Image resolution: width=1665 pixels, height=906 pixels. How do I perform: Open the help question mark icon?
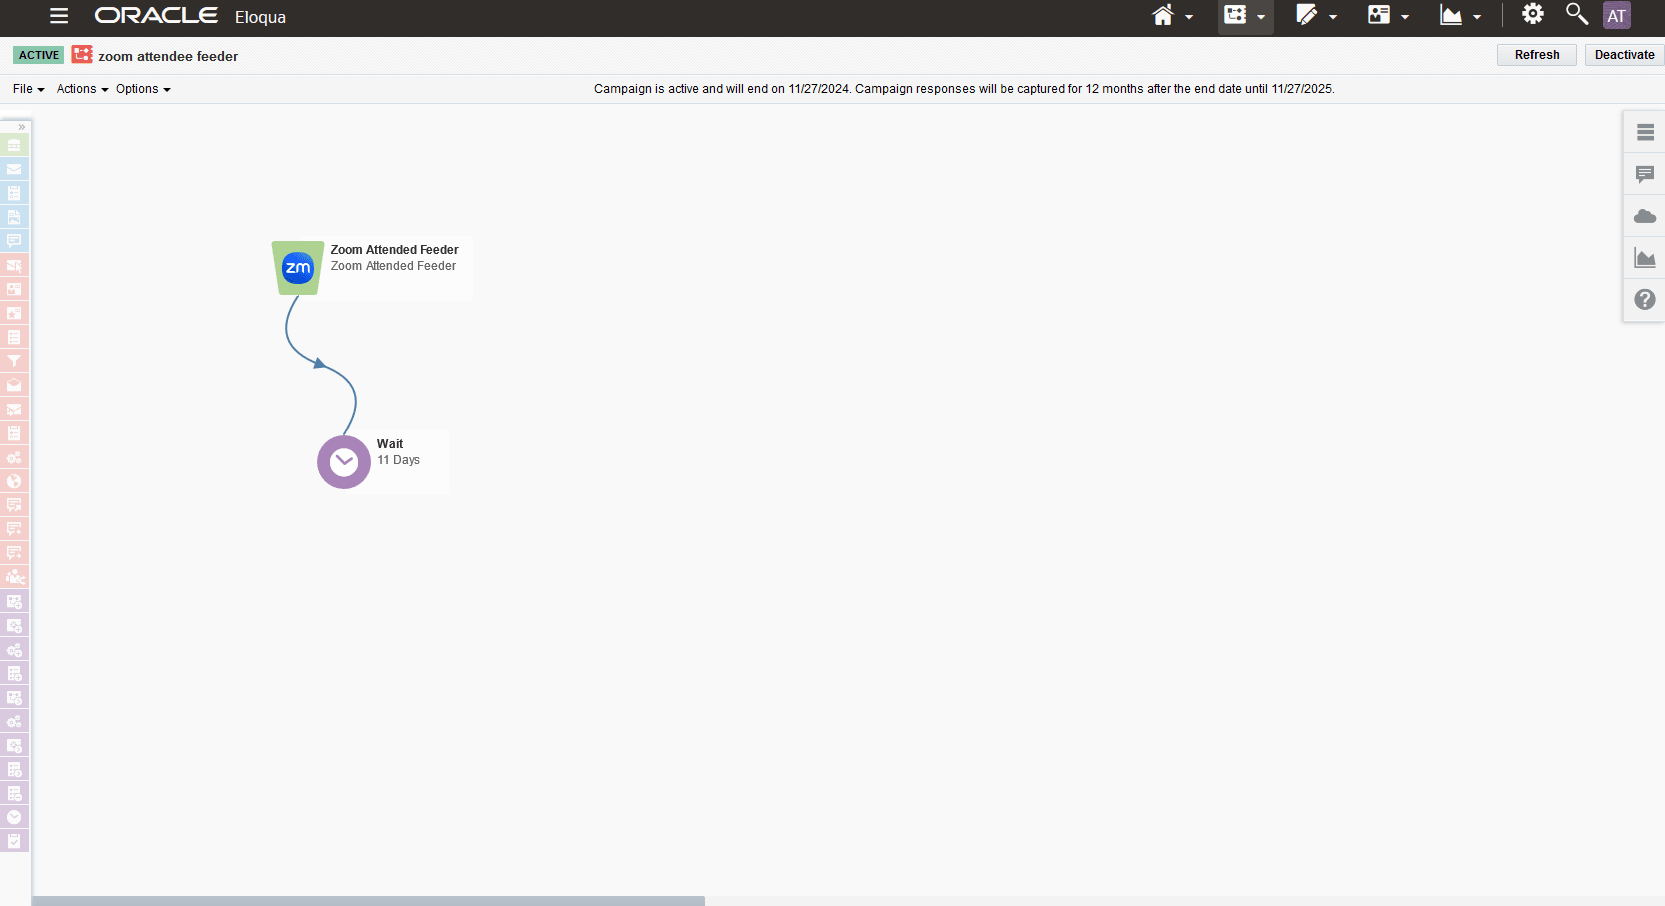1645,299
